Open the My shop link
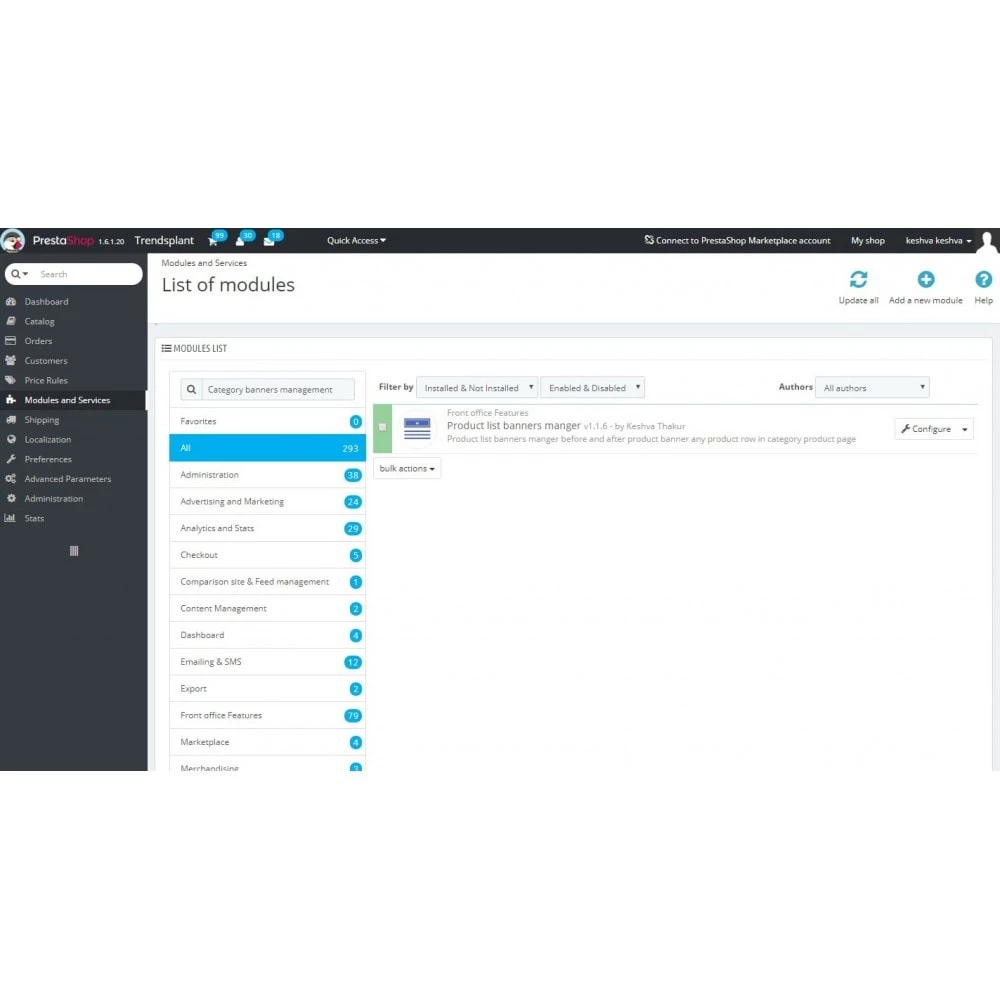 tap(867, 241)
